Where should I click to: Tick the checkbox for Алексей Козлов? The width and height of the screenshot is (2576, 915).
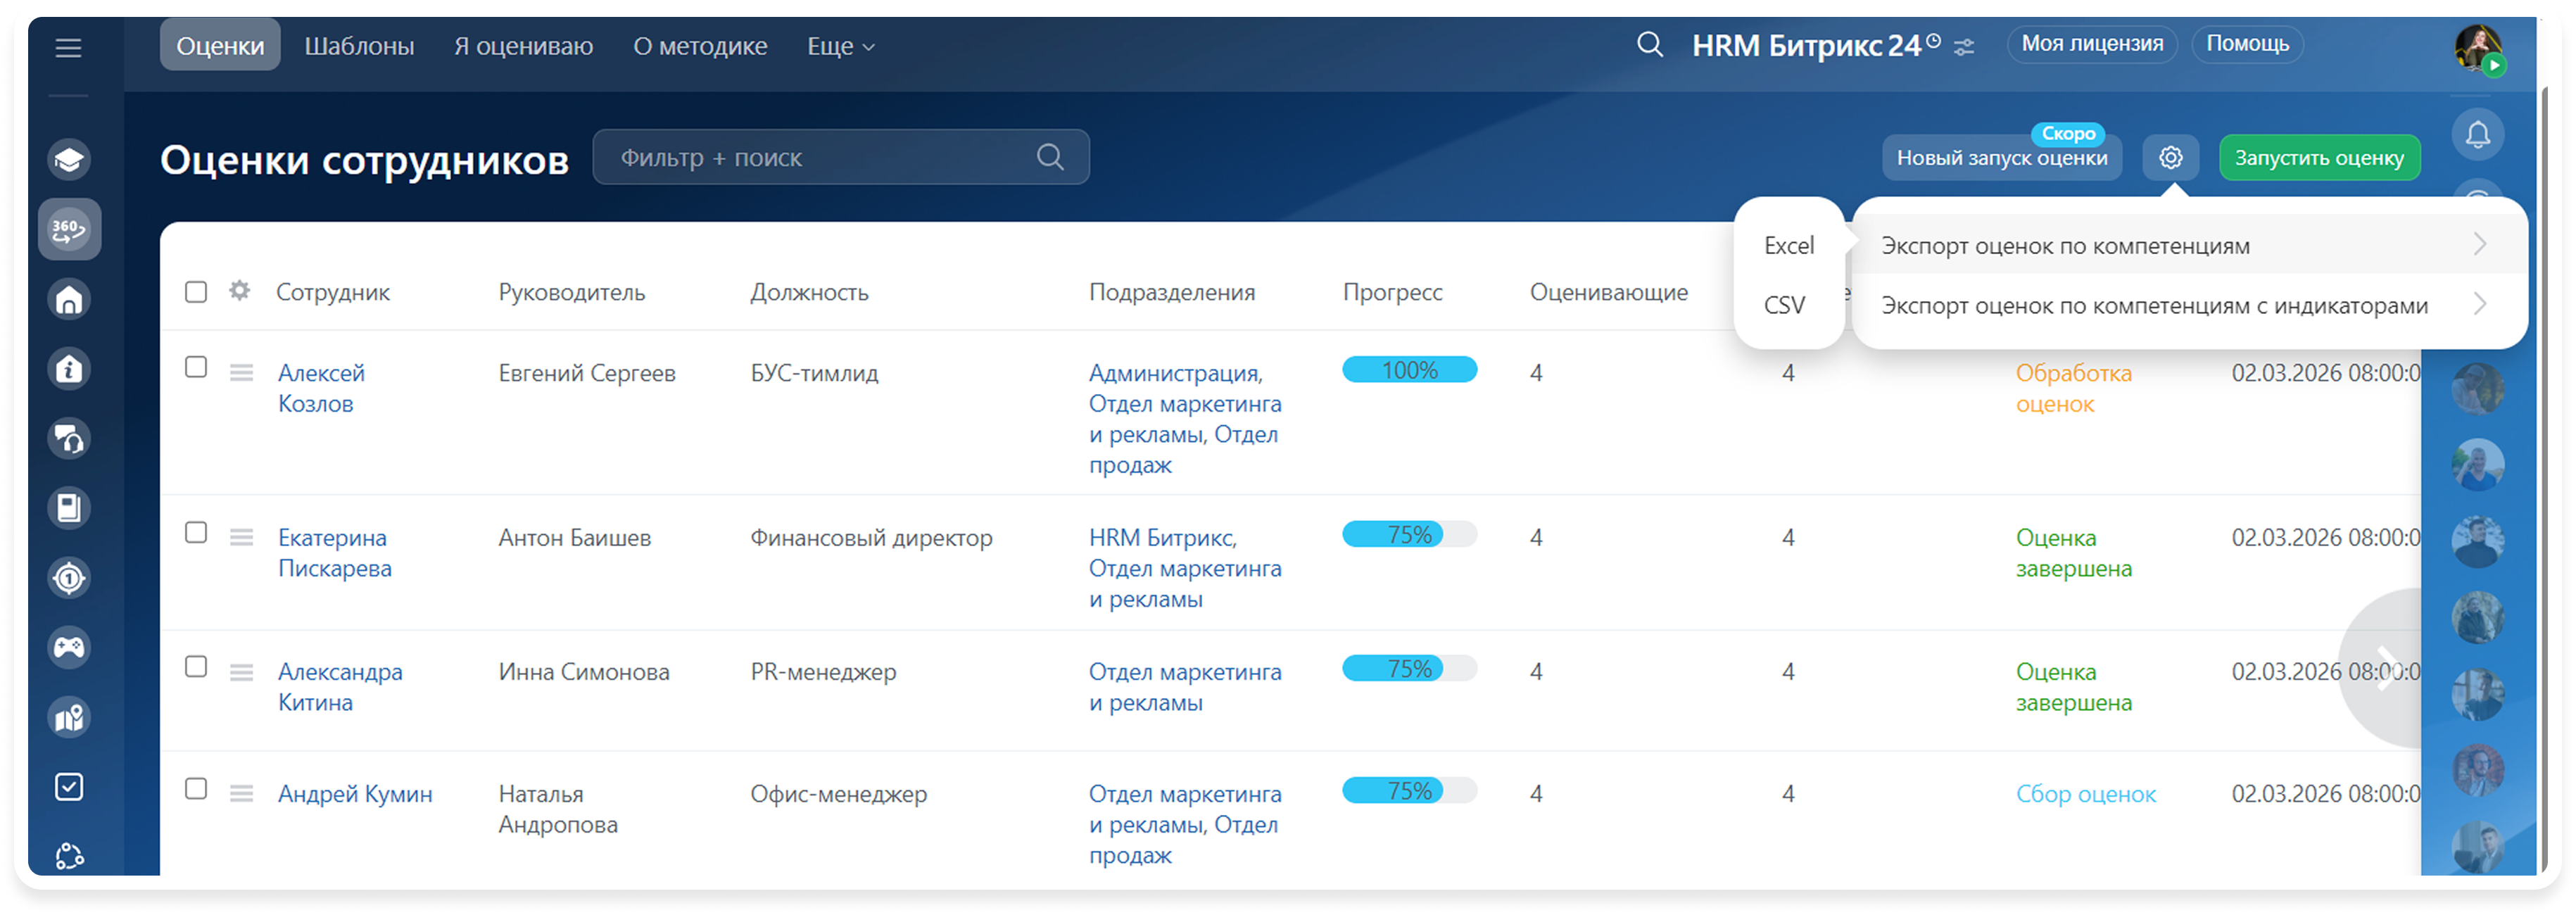(196, 368)
